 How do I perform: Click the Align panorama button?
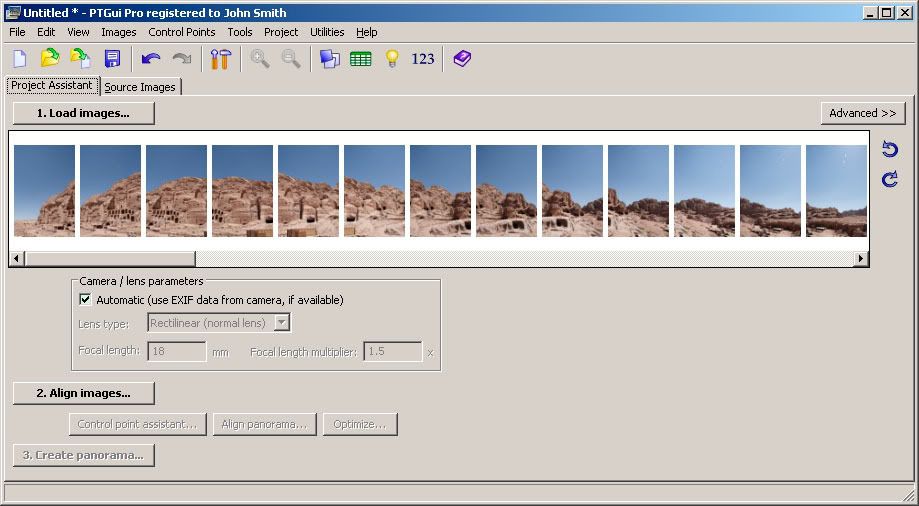coord(264,424)
